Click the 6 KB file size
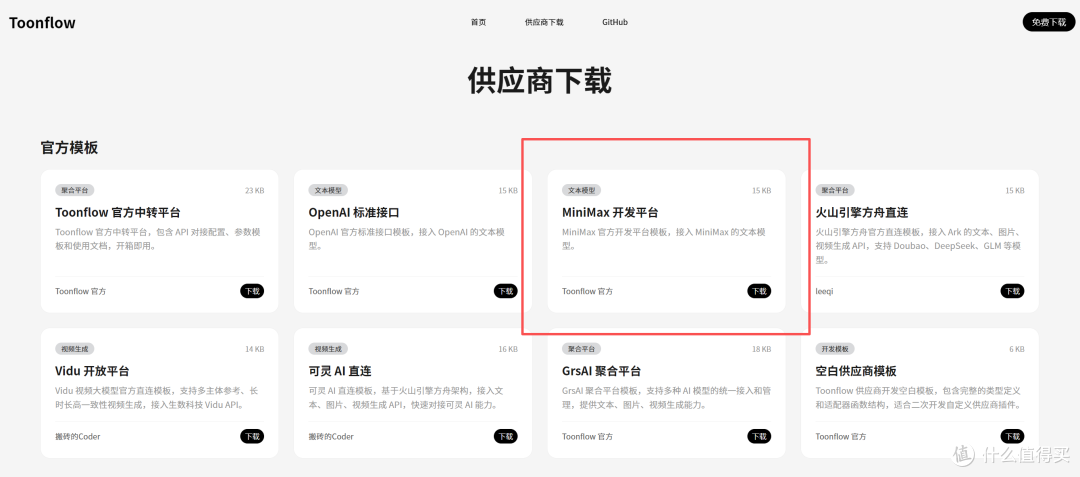Viewport: 1080px width, 477px height. tap(1017, 349)
